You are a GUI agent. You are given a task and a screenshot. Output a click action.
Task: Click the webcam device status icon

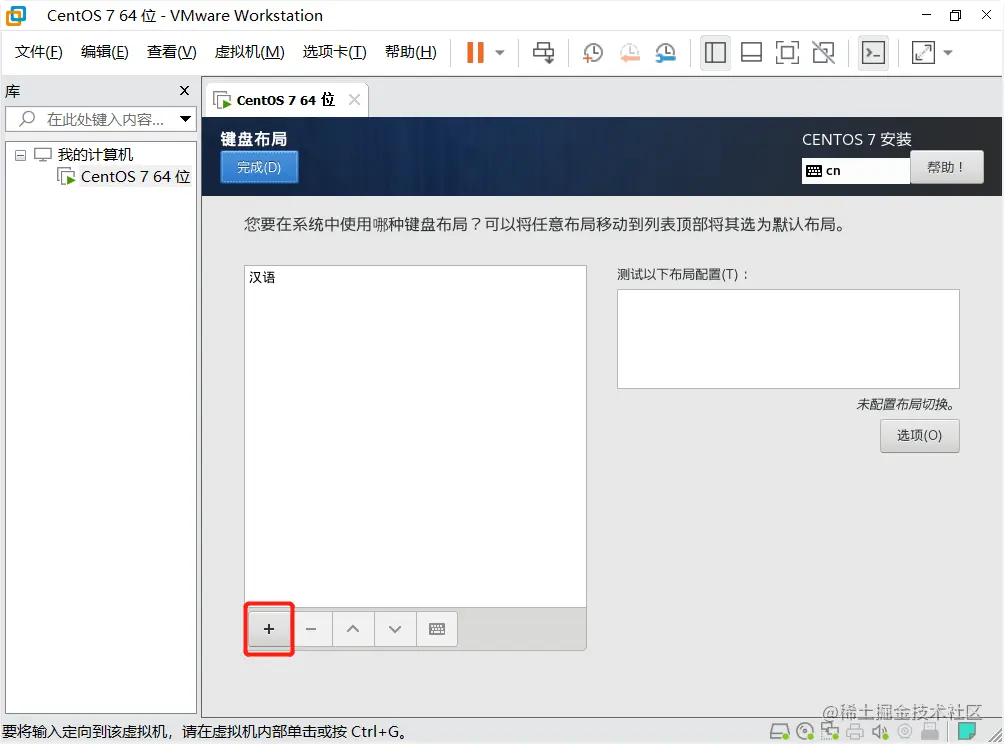click(905, 731)
